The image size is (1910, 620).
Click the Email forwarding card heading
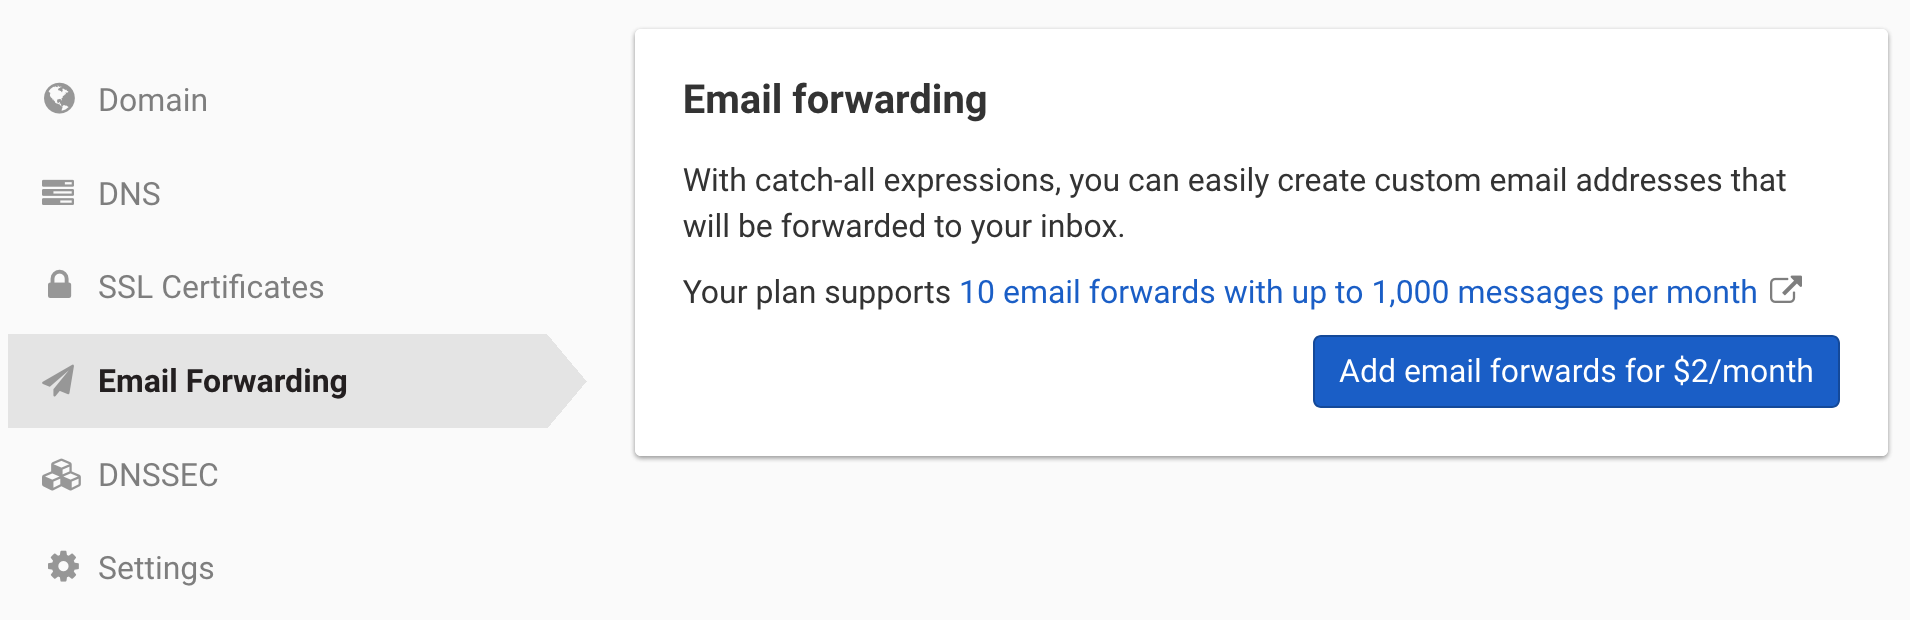(834, 100)
